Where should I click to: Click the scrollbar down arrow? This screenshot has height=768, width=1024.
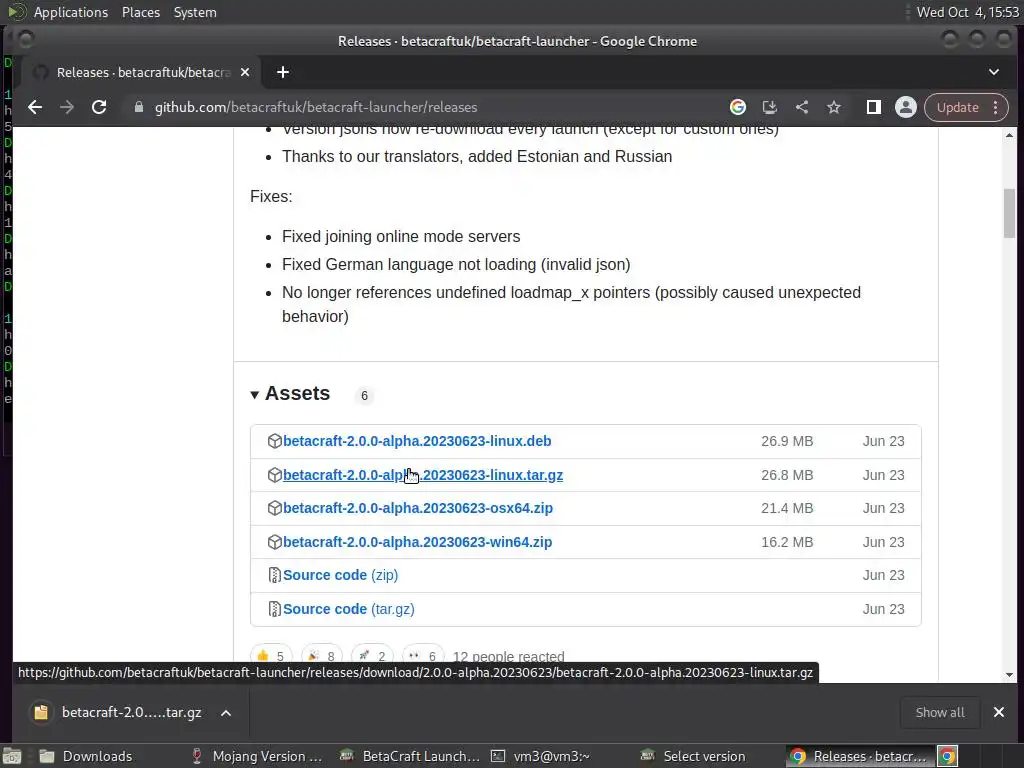(1009, 675)
